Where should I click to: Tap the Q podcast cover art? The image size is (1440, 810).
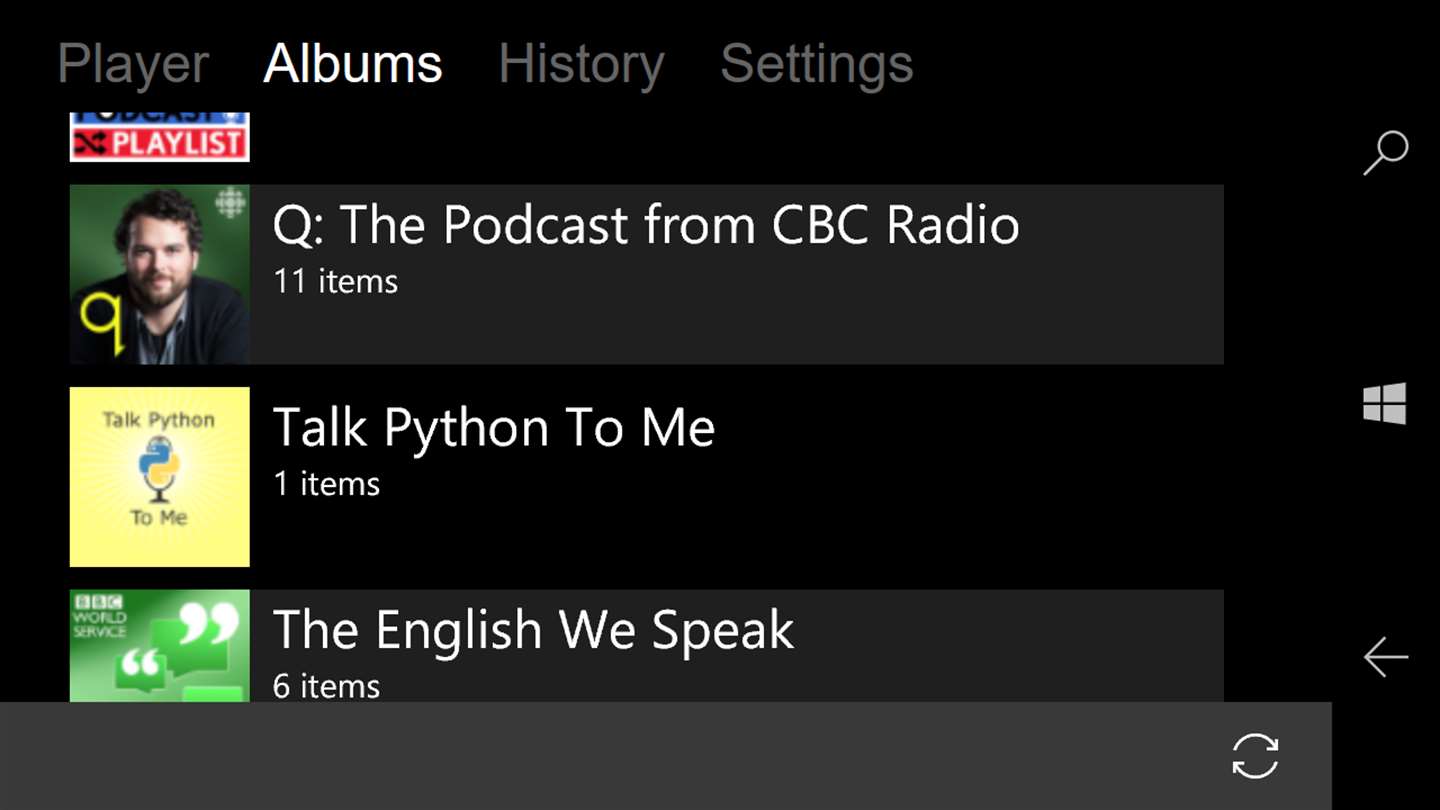[x=160, y=274]
